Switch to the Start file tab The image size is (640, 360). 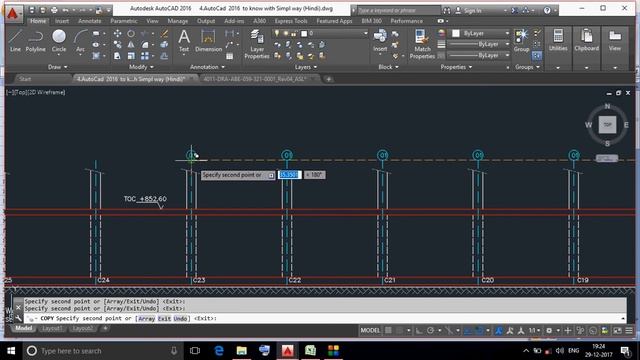[25, 79]
